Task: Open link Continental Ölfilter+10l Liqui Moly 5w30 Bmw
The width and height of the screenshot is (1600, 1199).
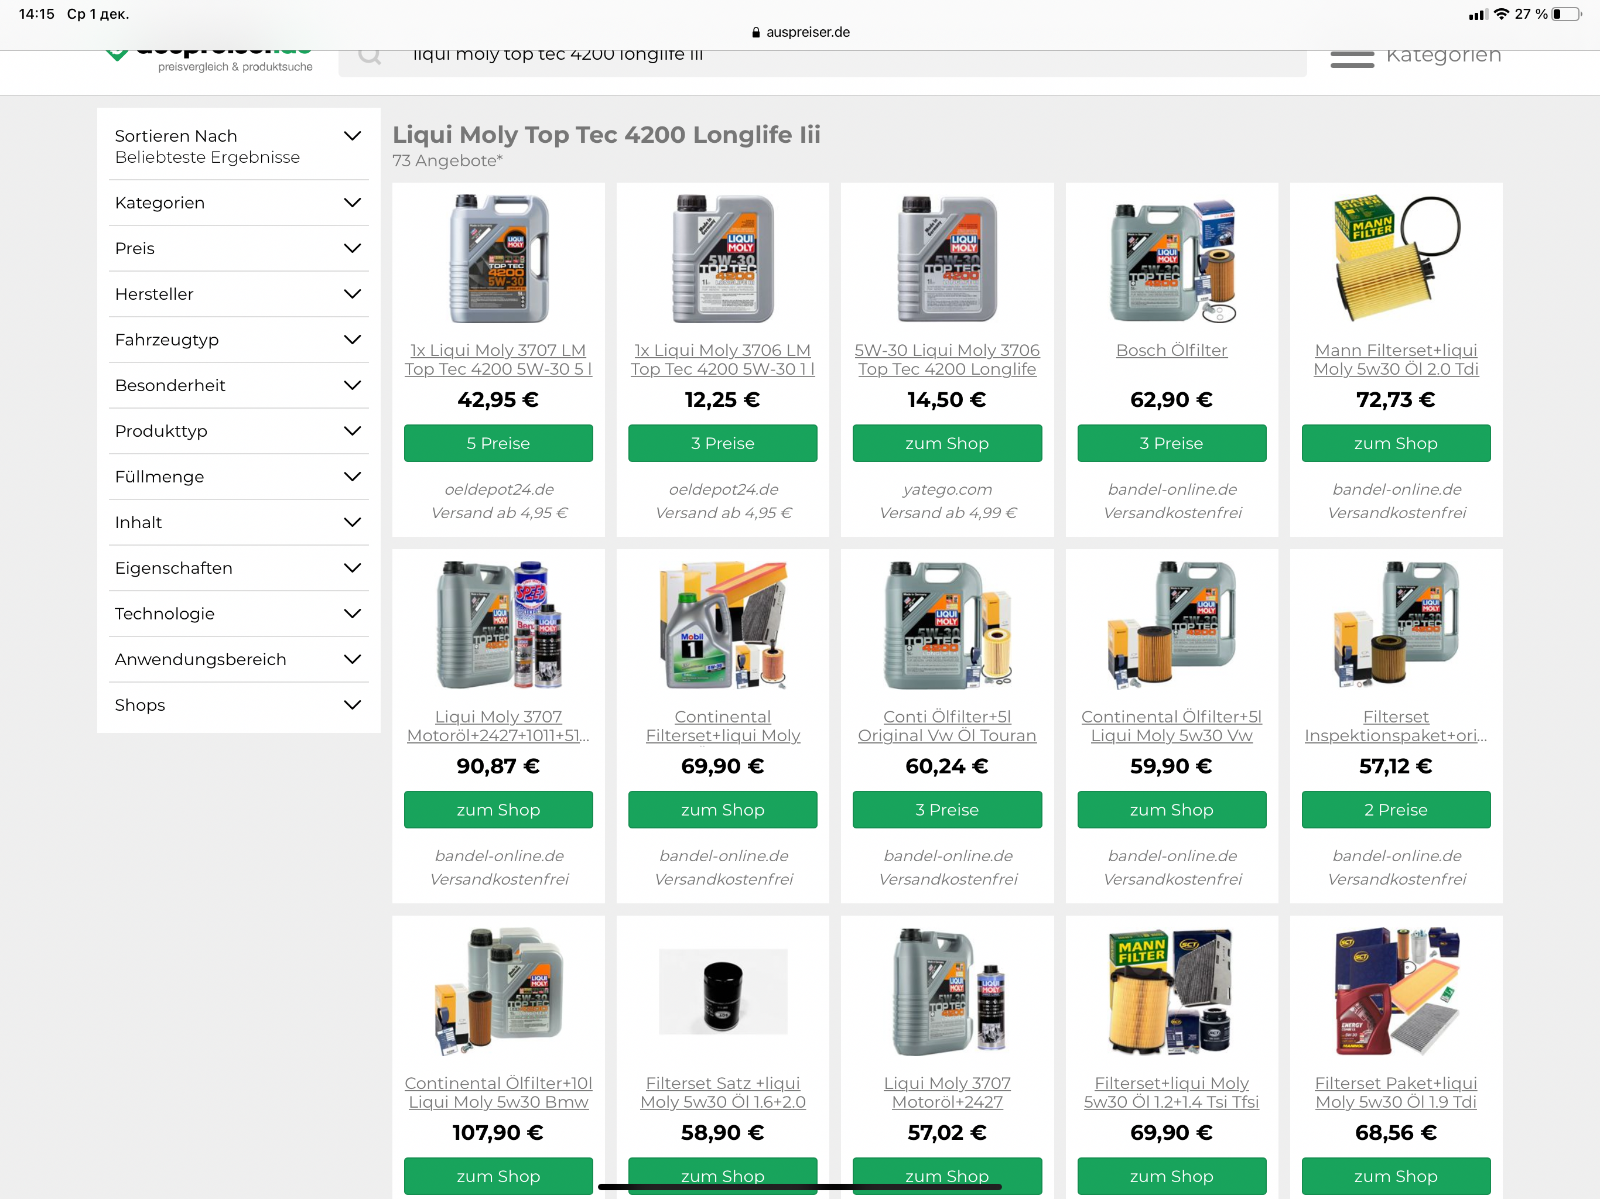Action: (498, 1093)
